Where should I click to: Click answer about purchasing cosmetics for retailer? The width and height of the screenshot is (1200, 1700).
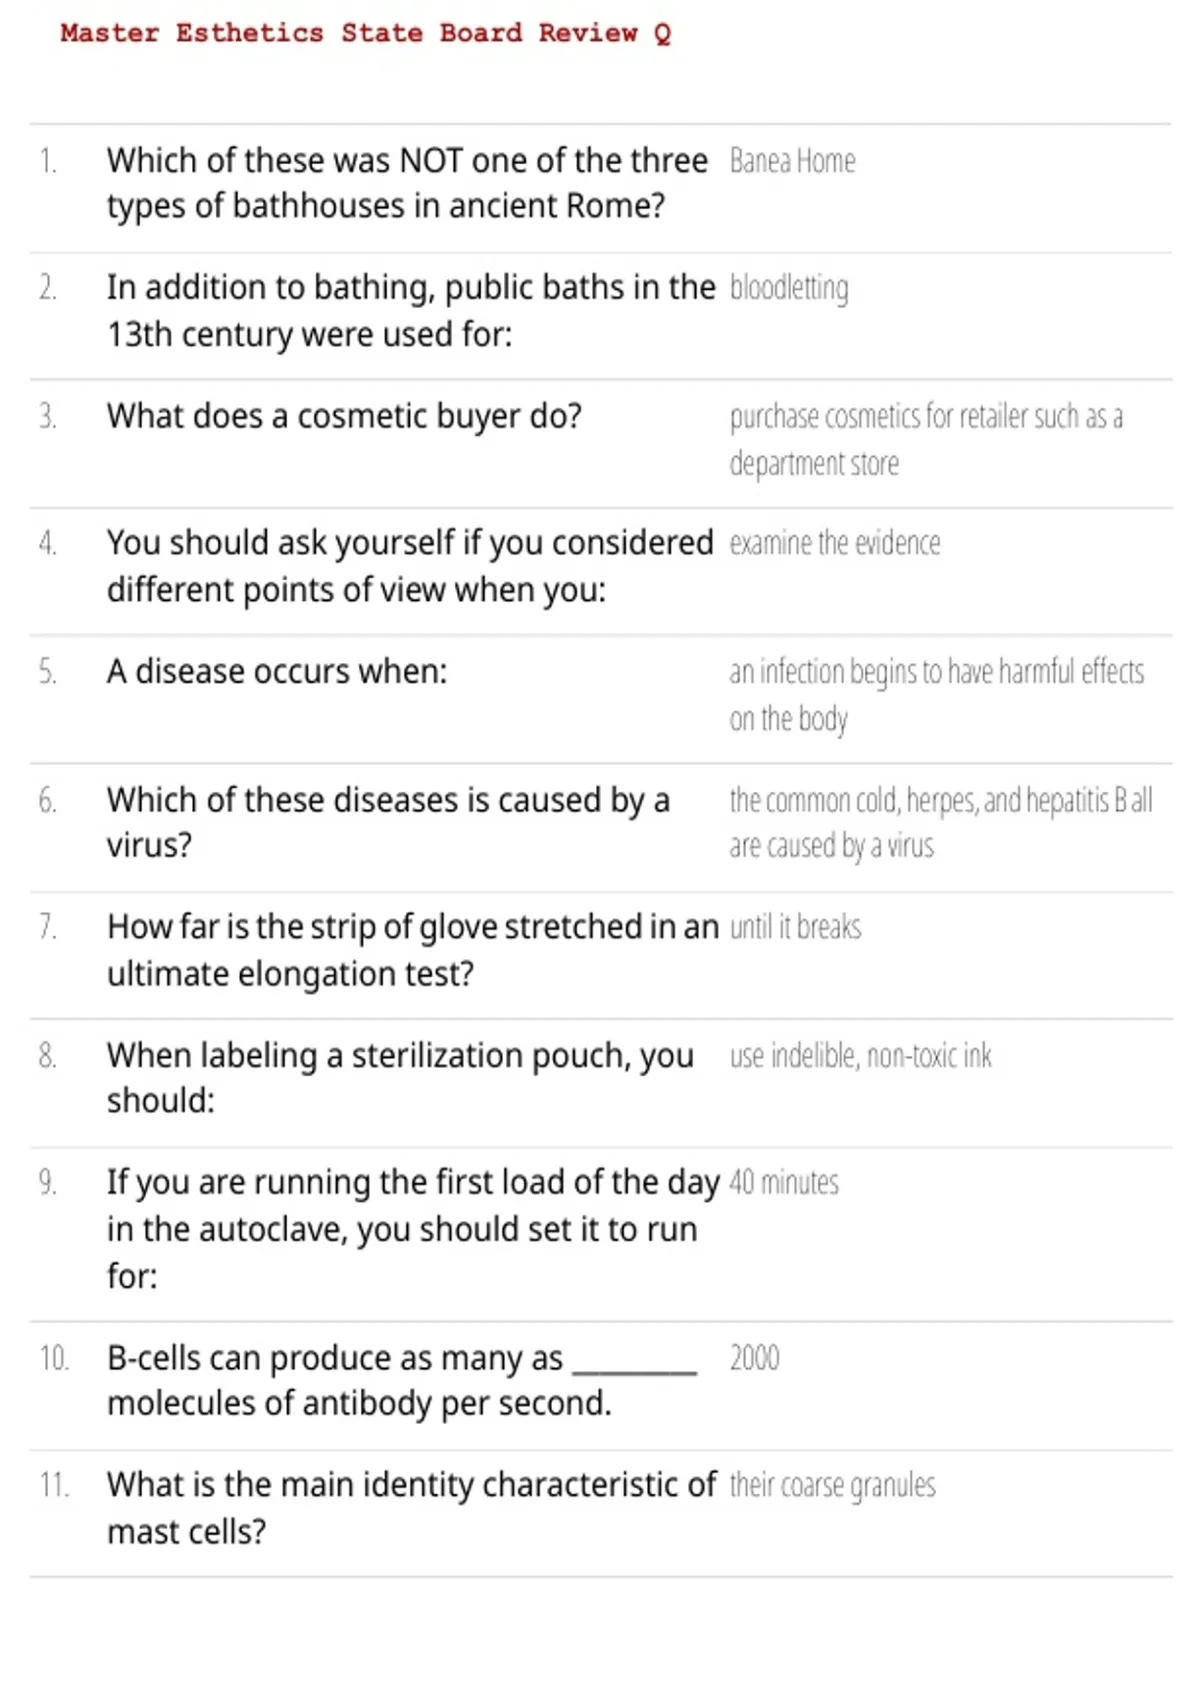click(926, 440)
